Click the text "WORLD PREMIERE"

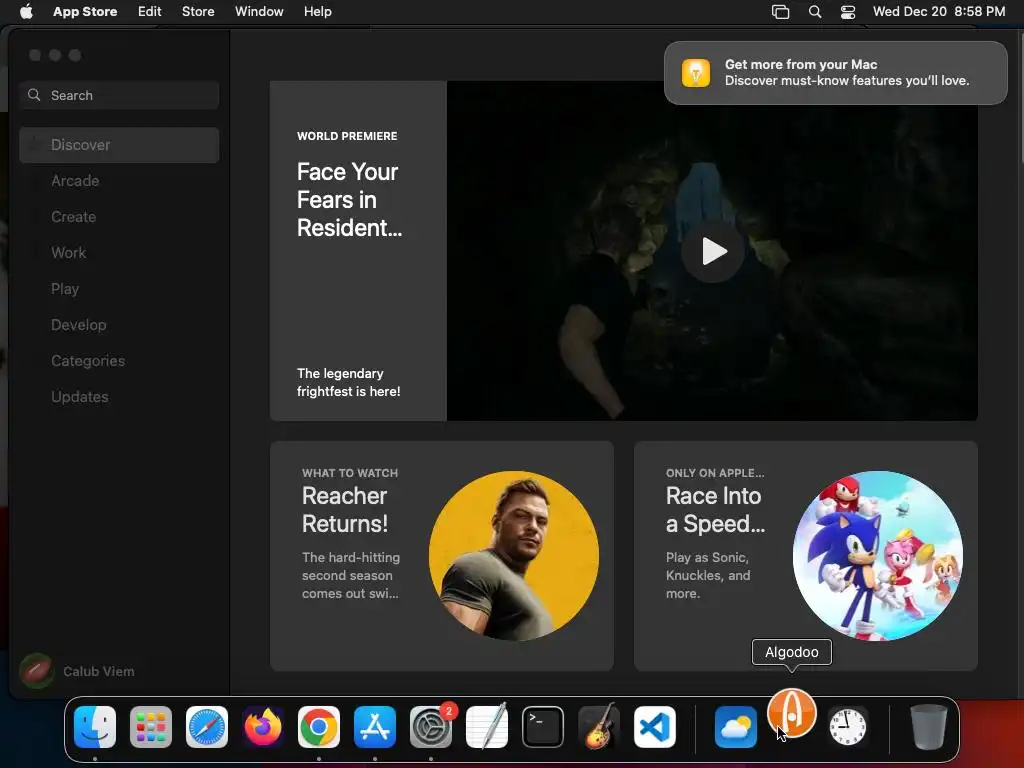coord(347,136)
